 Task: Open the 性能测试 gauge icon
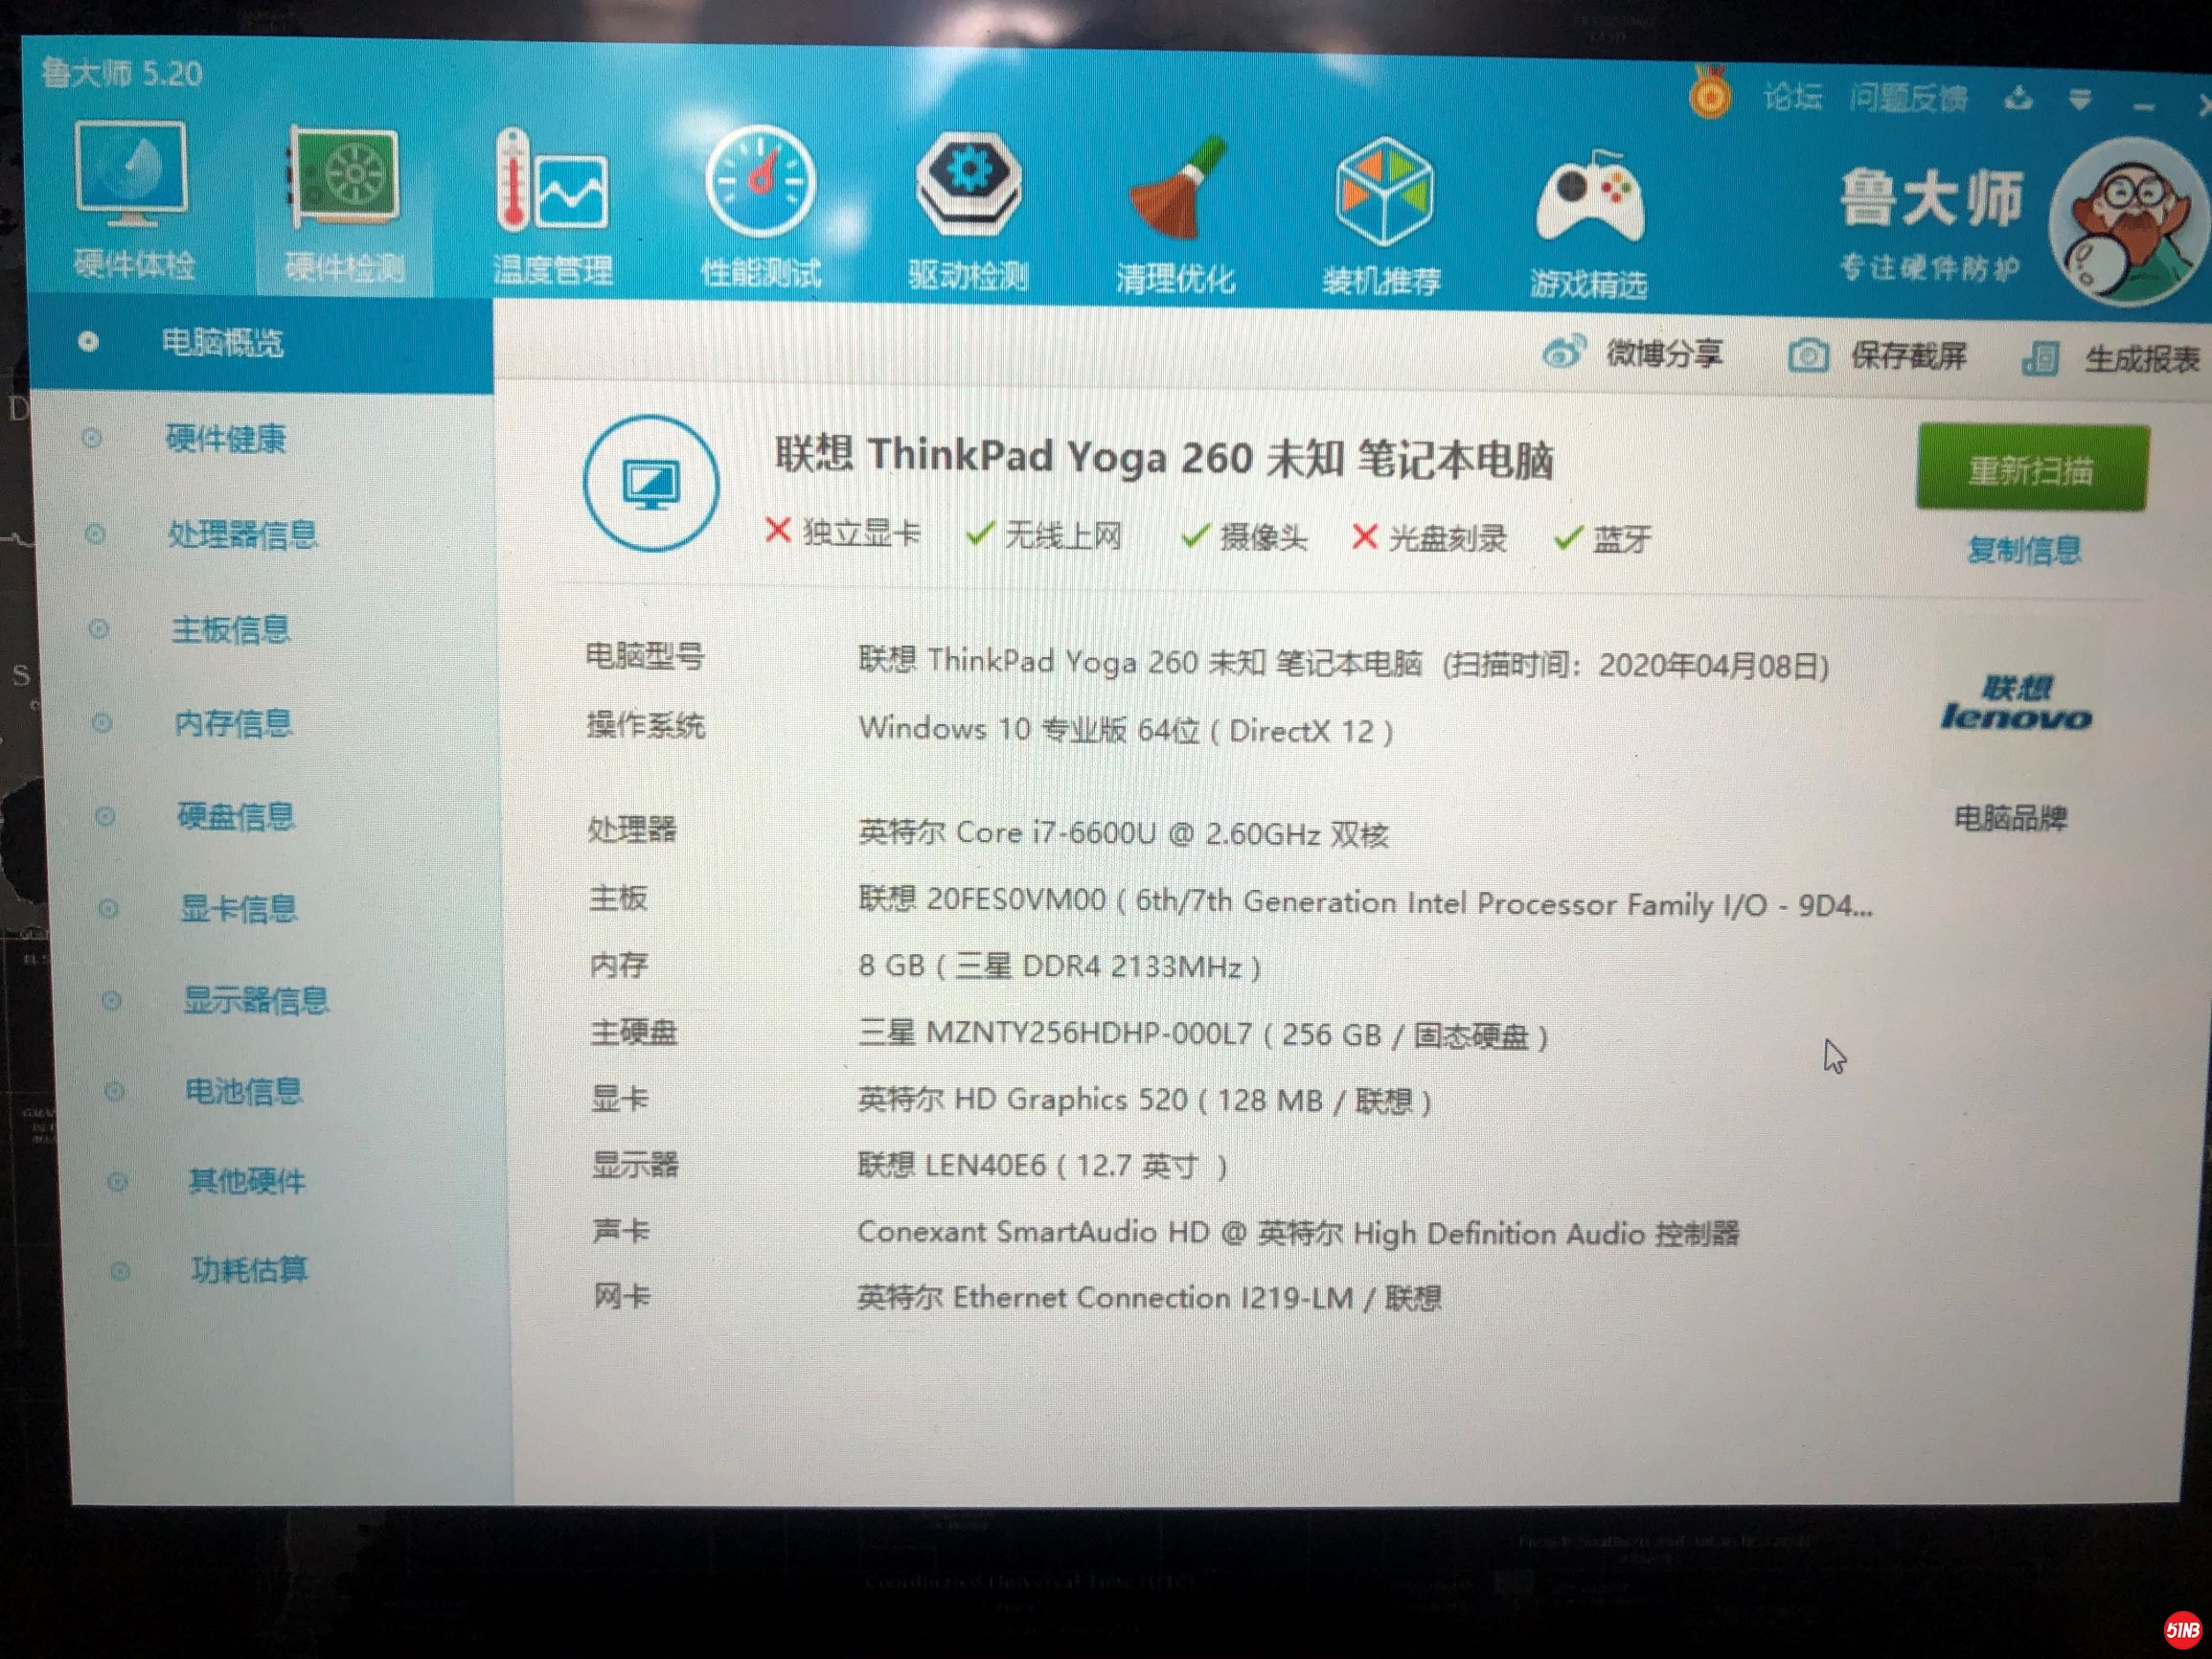point(760,183)
